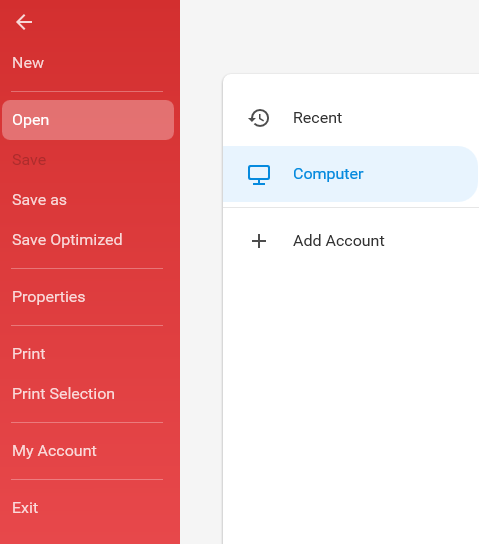
Task: Choose Print Selection entry
Action: (x=63, y=394)
